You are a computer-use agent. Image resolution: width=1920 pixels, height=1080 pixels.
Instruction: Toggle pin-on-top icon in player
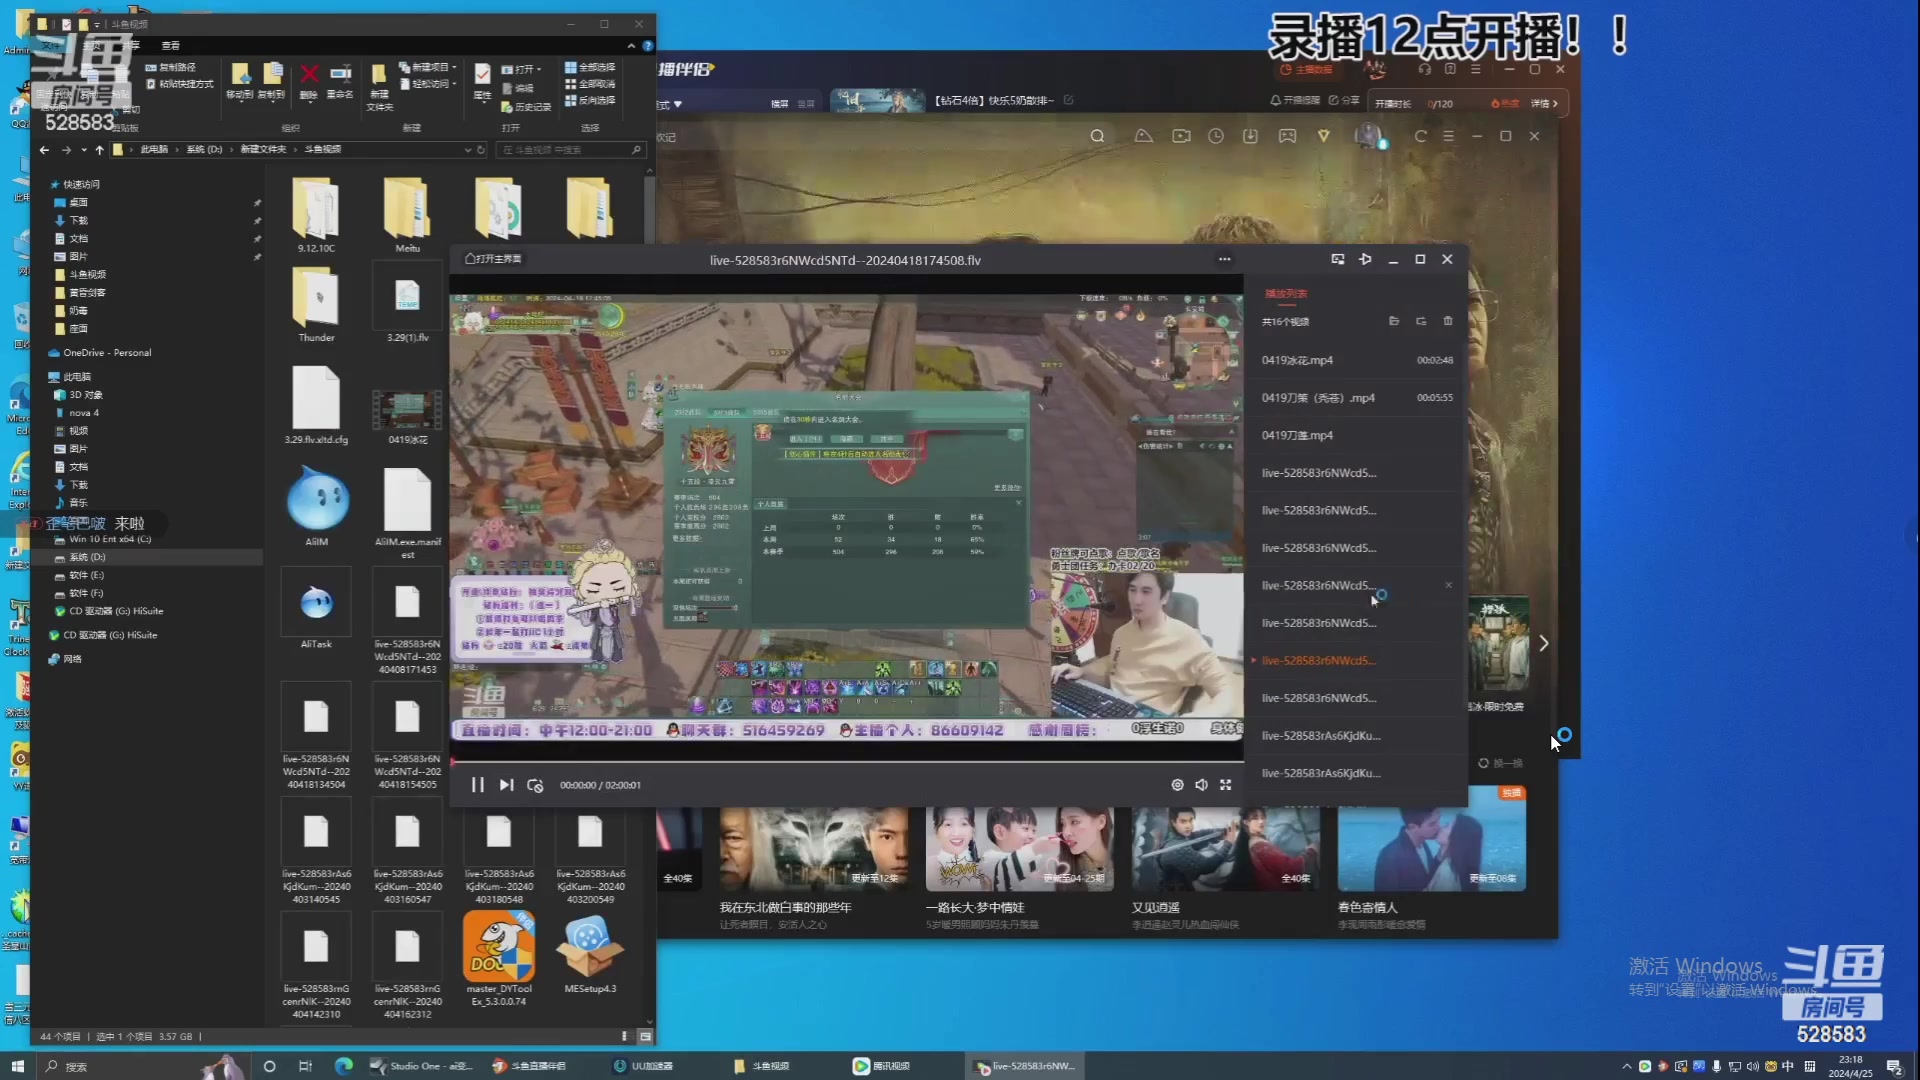tap(1365, 259)
